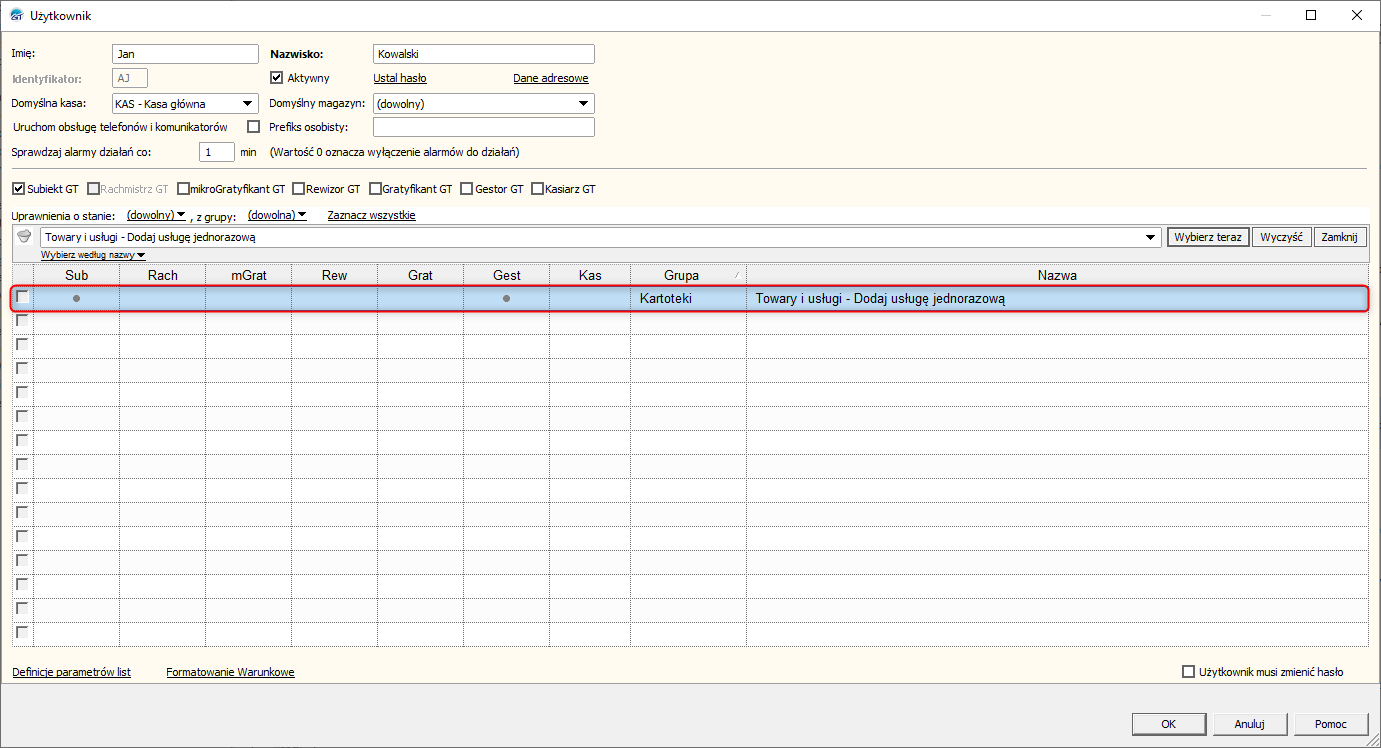This screenshot has height=748, width=1381.
Task: Click the alarm interval minutes field
Action: [x=217, y=152]
